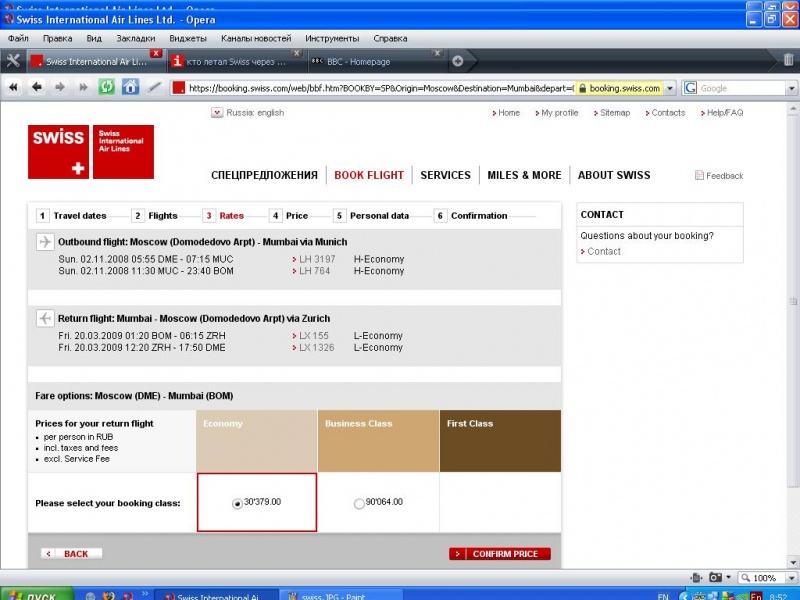
Task: Click the camera icon in status bar
Action: (715, 578)
